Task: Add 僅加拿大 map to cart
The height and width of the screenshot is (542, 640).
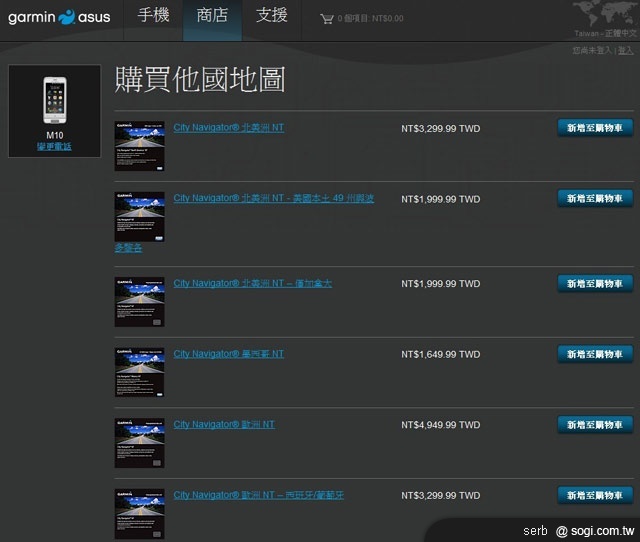Action: tap(595, 284)
